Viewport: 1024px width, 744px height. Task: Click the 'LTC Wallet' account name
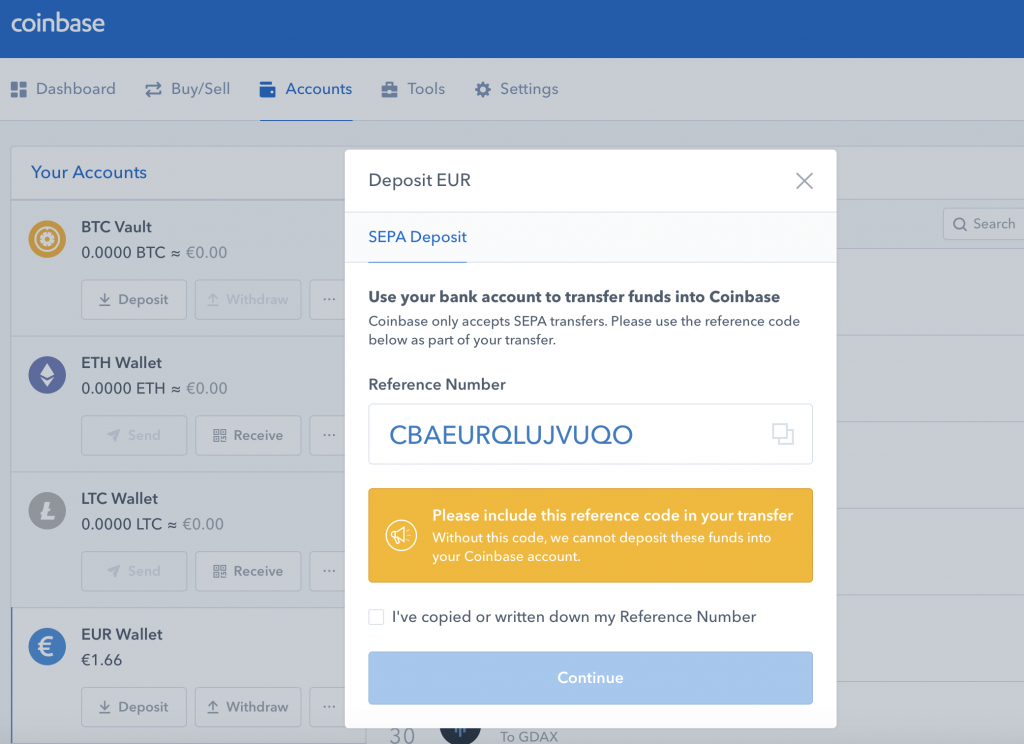click(120, 498)
